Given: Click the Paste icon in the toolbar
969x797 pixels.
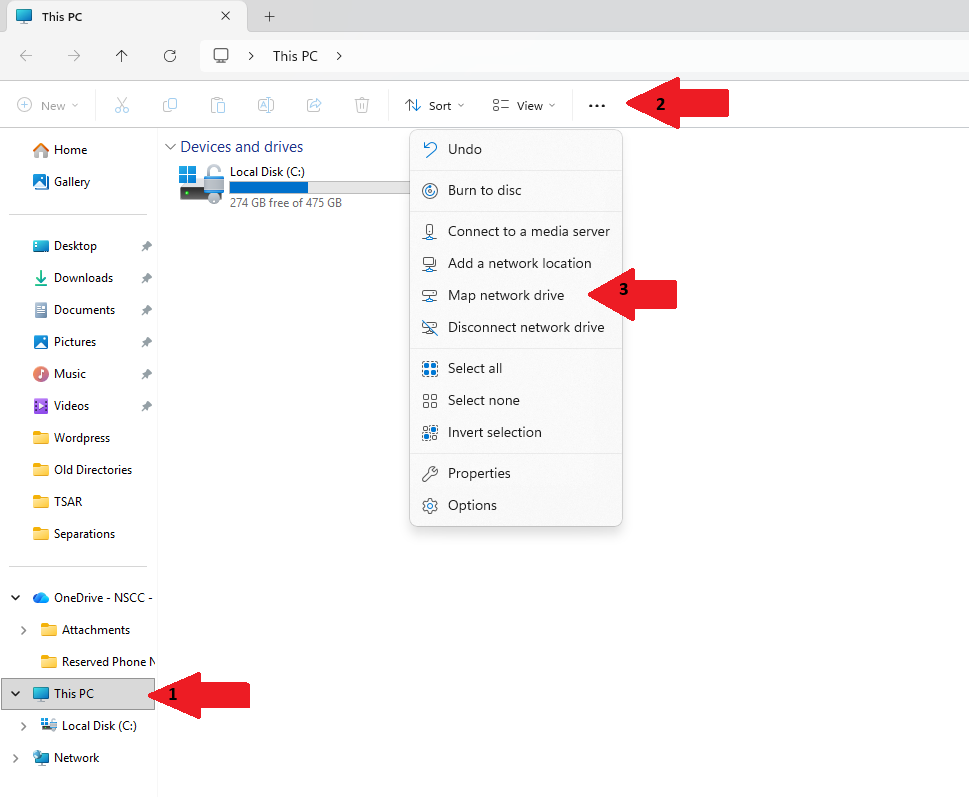Looking at the screenshot, I should (218, 104).
